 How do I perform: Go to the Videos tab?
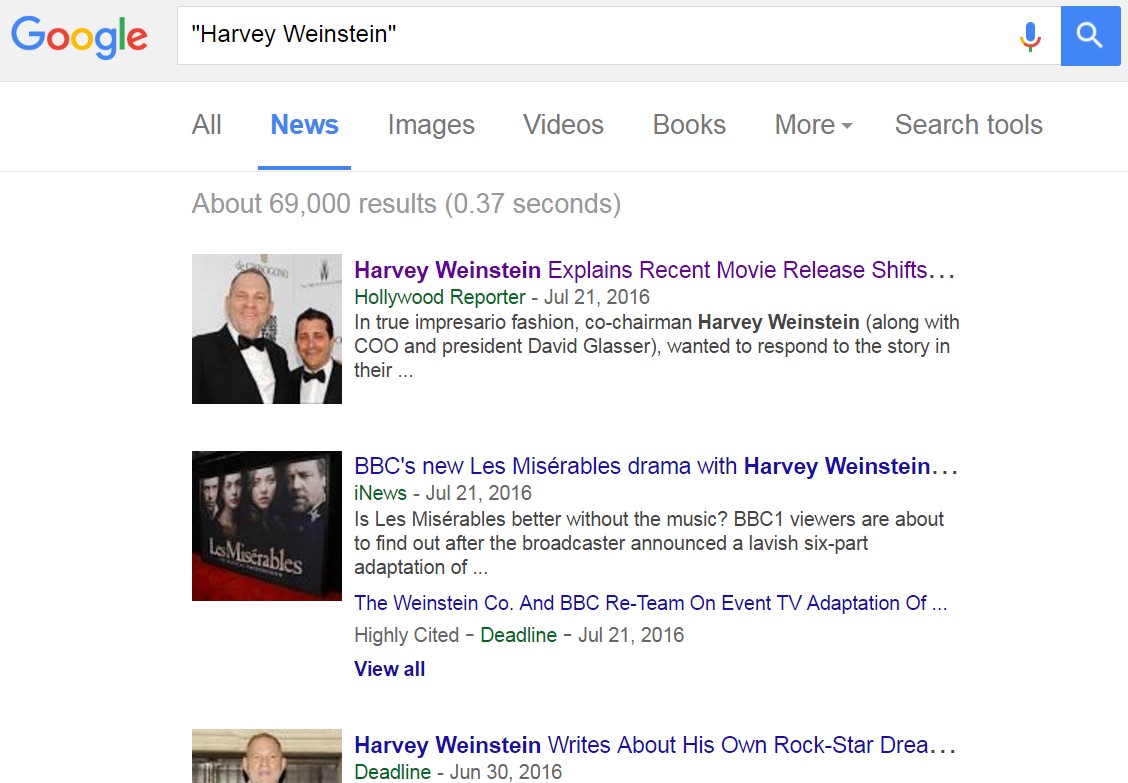coord(563,125)
